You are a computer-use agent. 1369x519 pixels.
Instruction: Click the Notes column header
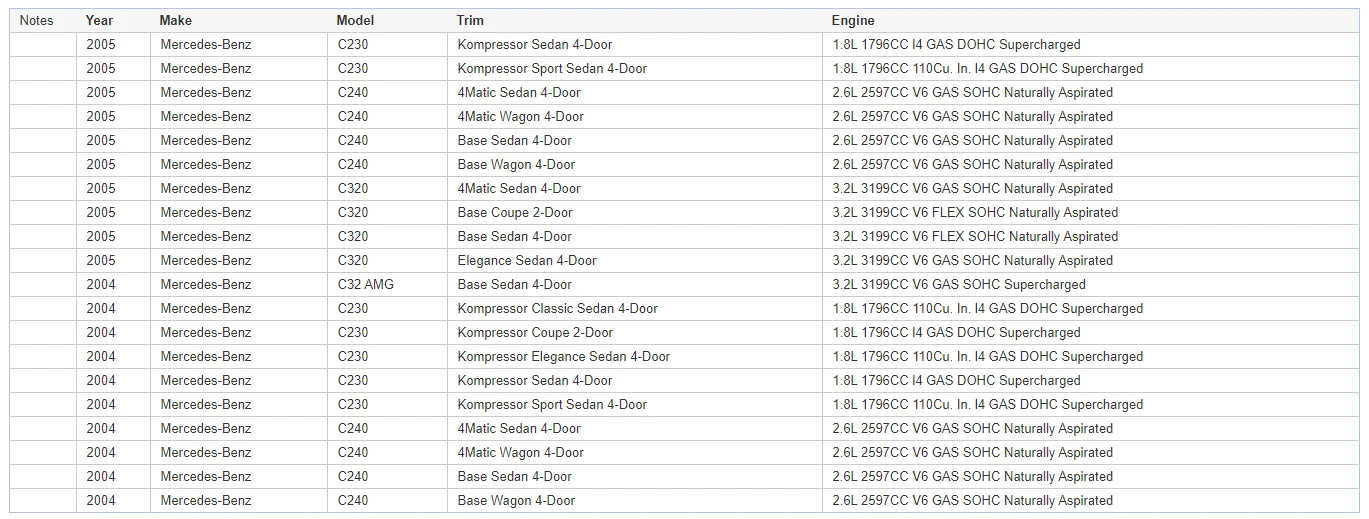43,20
